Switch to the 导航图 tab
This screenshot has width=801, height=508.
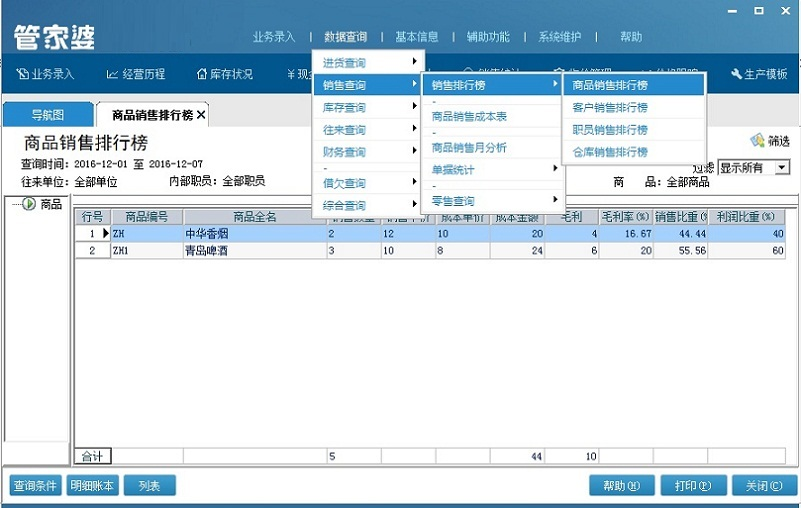tap(47, 116)
